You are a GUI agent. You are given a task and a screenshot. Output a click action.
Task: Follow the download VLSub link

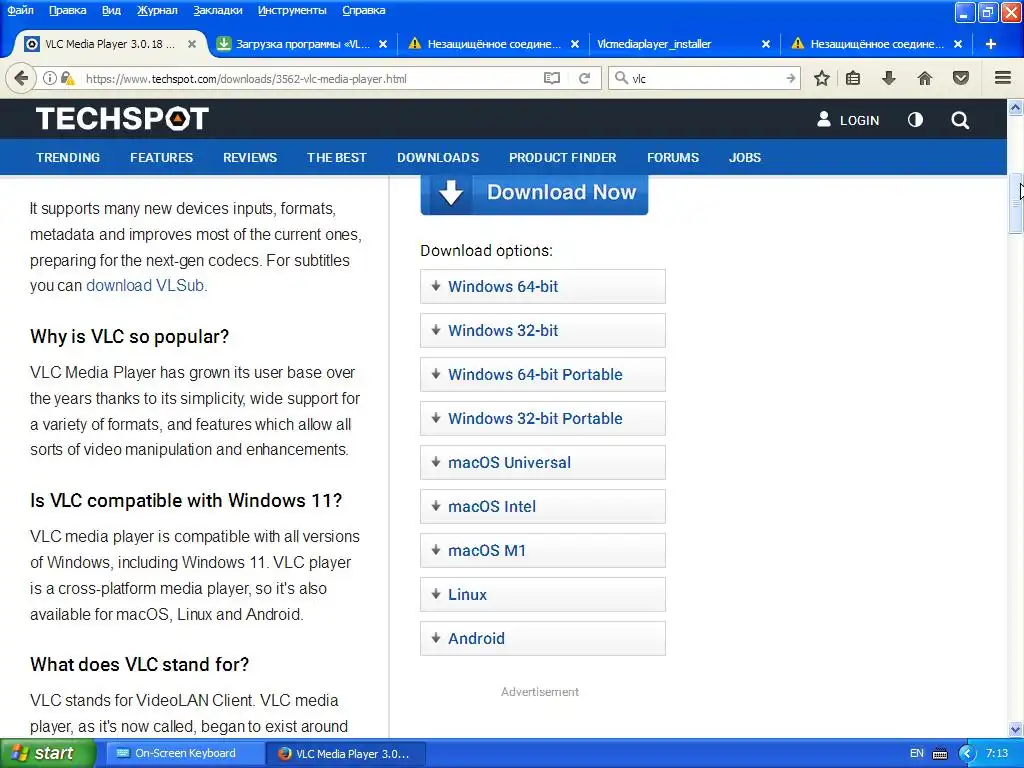point(145,285)
